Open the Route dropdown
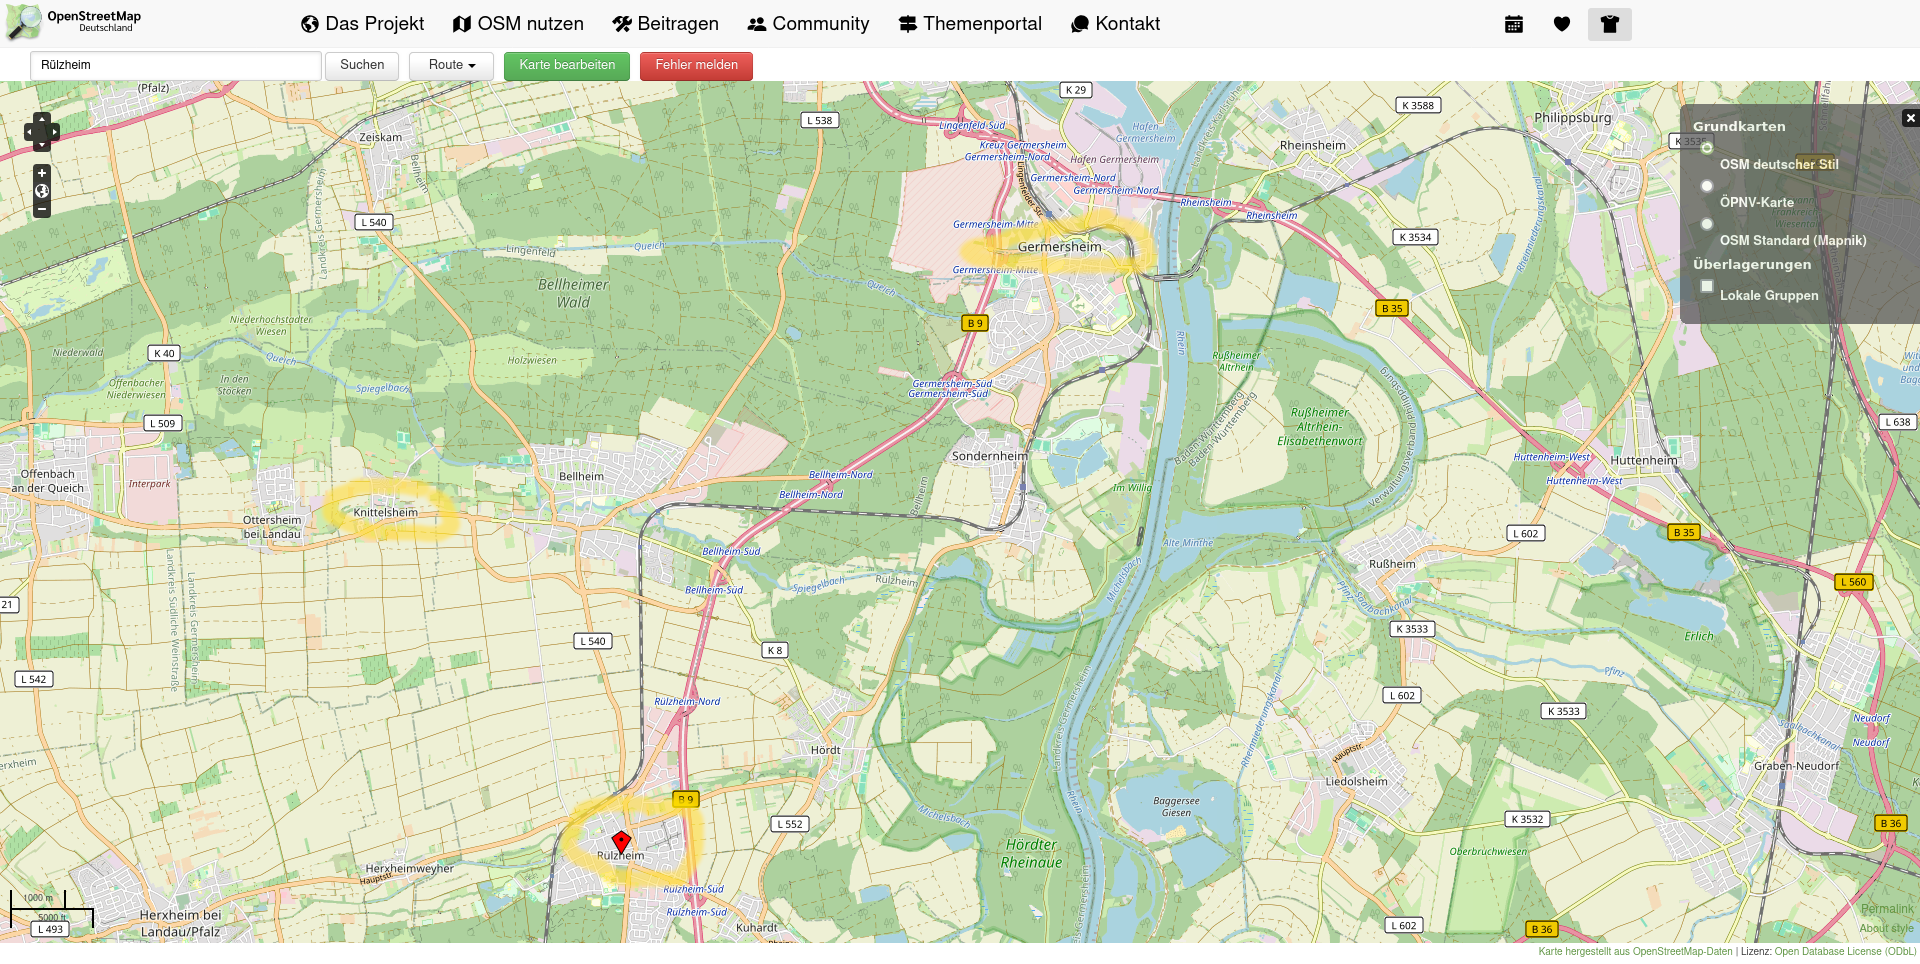 (451, 65)
